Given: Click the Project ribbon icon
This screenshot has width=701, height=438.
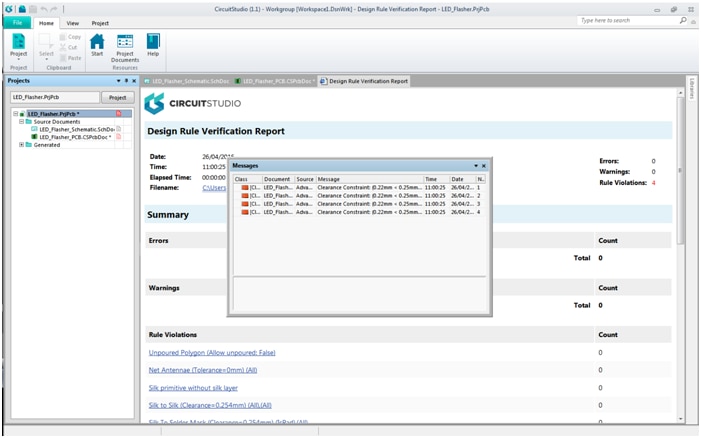Looking at the screenshot, I should [18, 47].
